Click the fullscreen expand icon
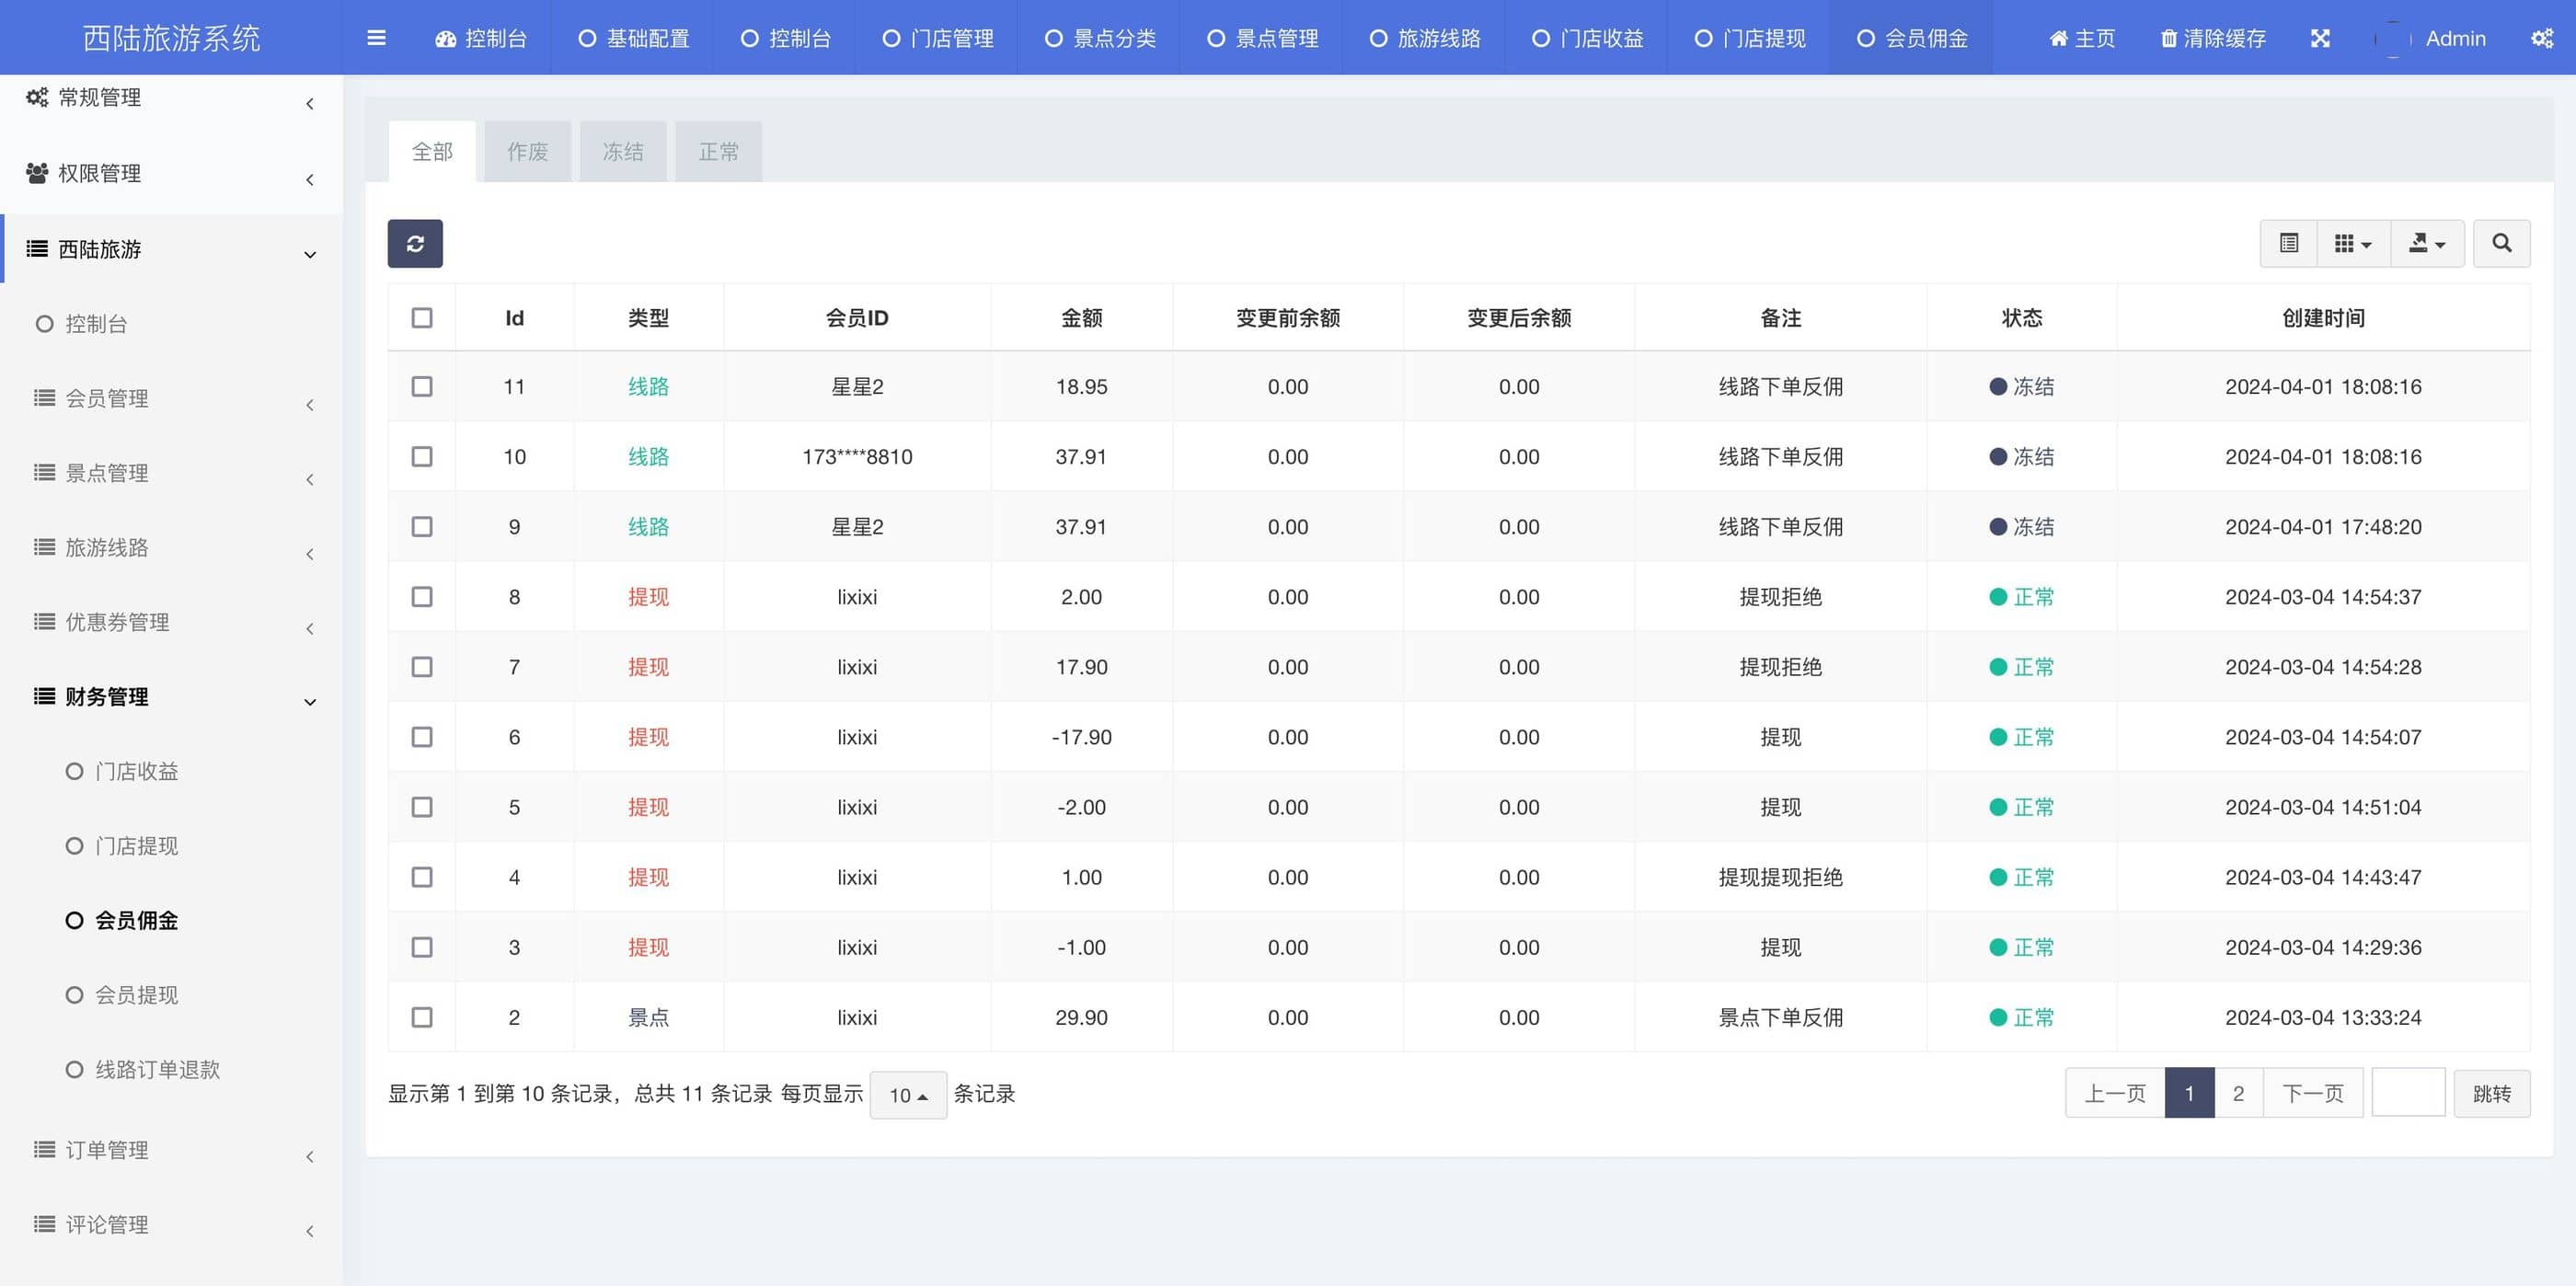The image size is (2576, 1286). tap(2320, 38)
